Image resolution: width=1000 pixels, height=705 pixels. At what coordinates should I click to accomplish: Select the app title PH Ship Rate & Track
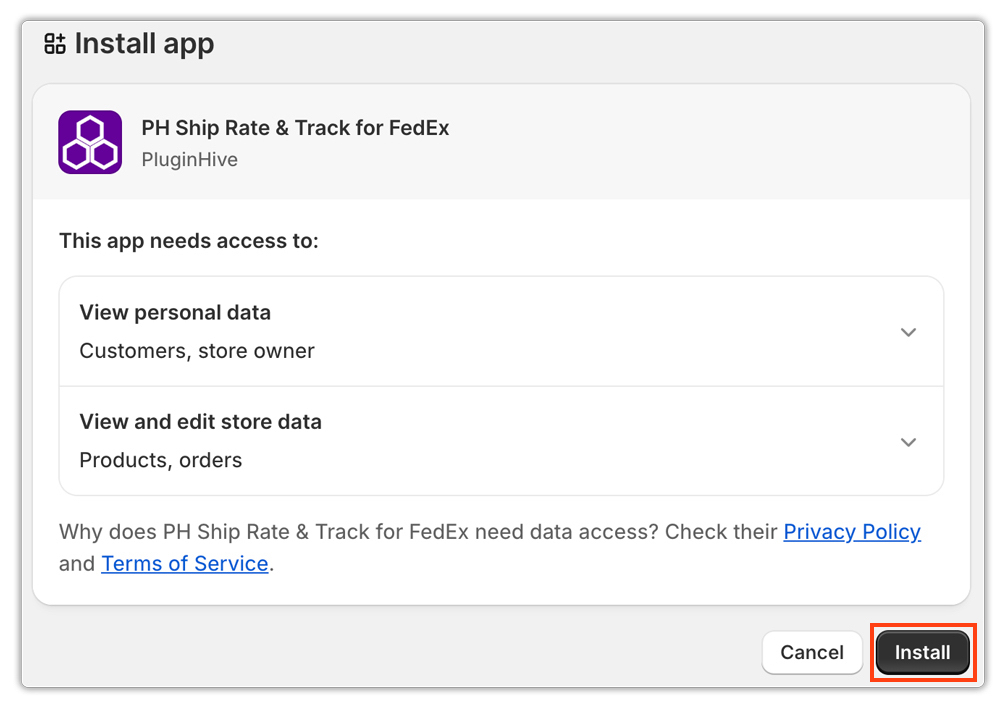[x=295, y=128]
